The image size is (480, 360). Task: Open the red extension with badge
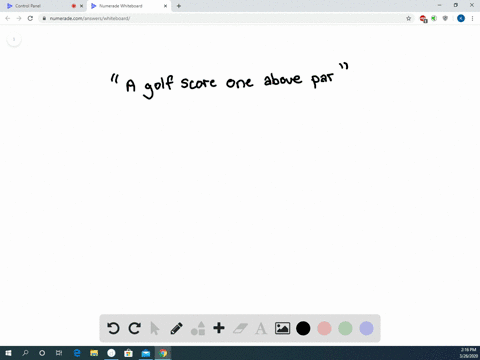(423, 19)
